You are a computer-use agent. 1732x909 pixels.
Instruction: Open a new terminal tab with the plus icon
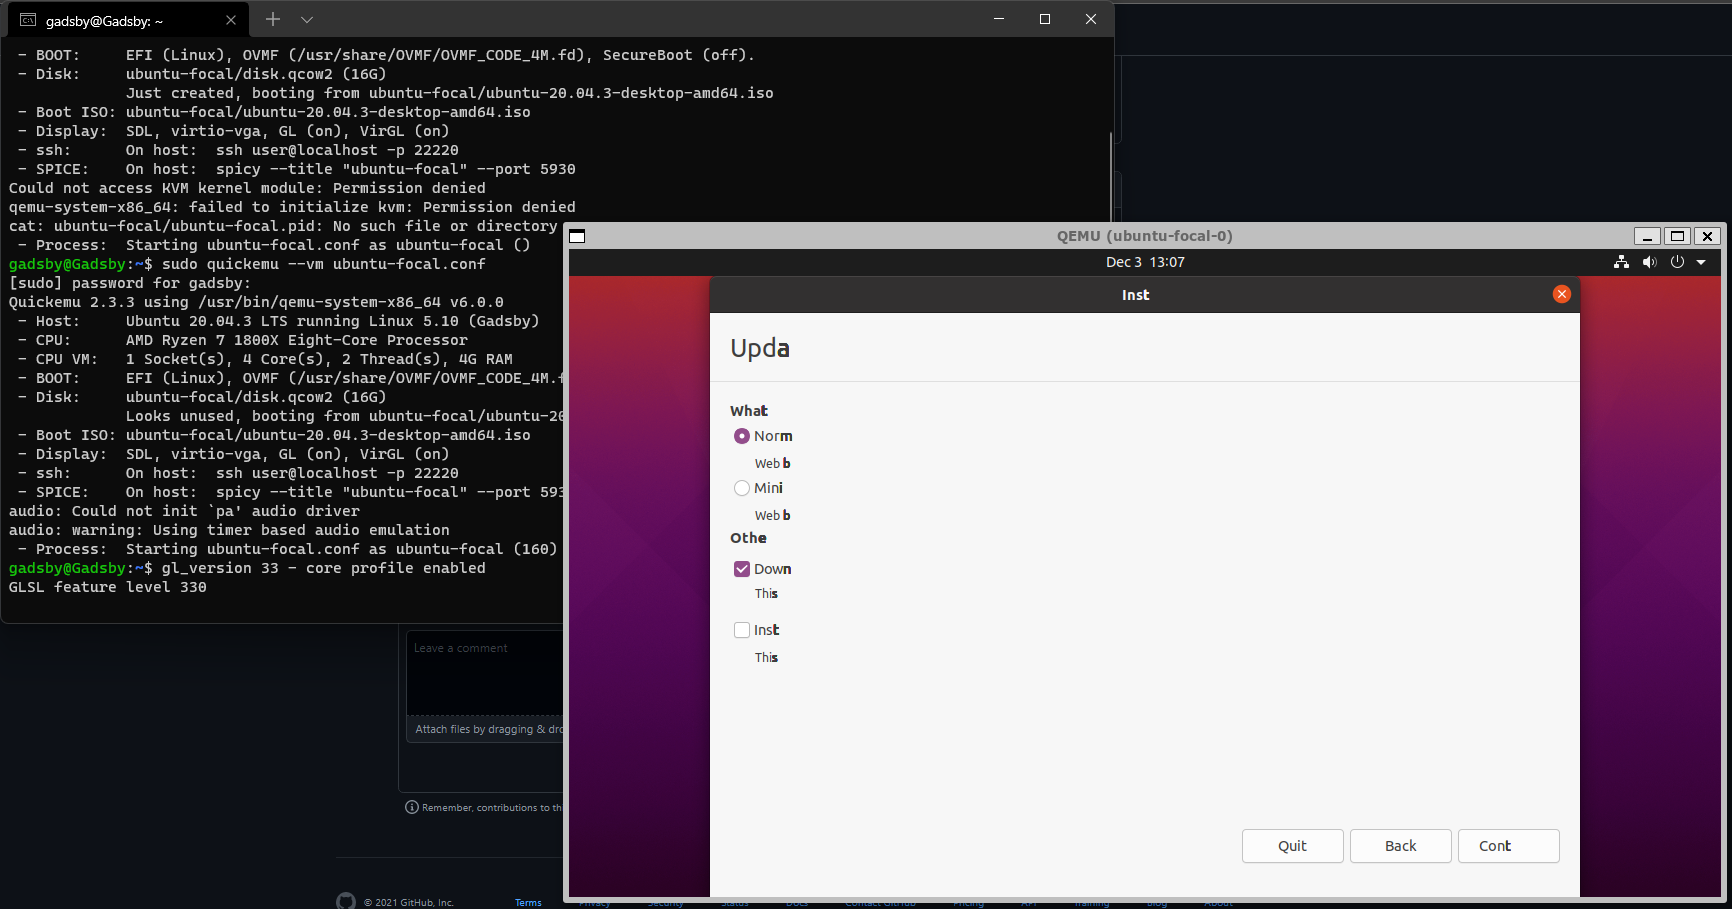point(272,19)
